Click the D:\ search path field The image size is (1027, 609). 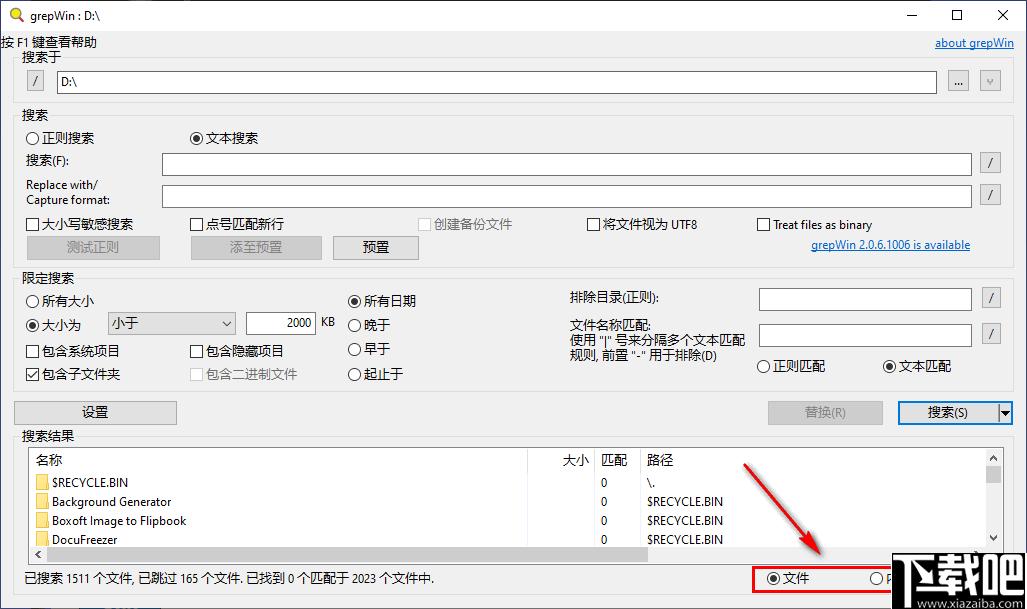(497, 82)
